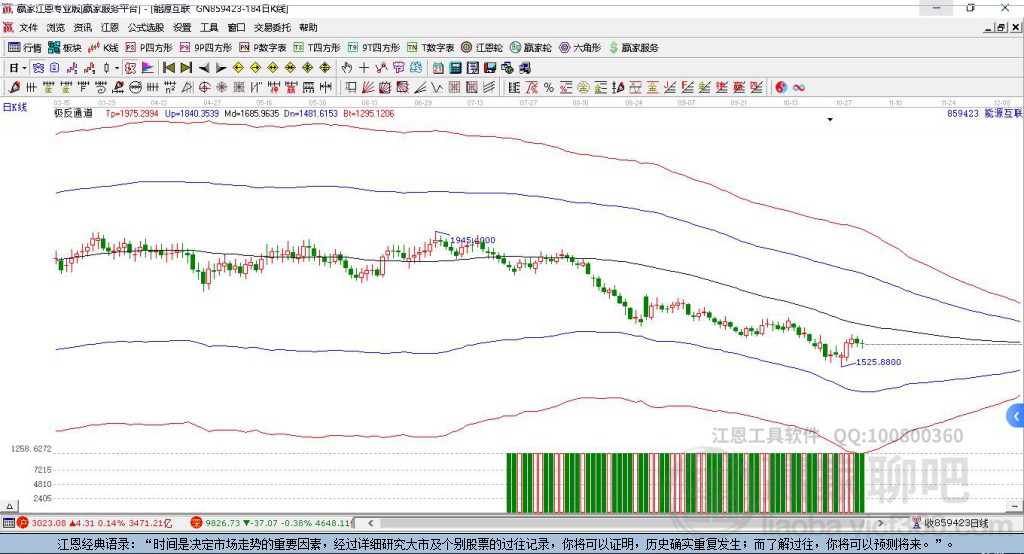This screenshot has height=554, width=1024.
Task: Open the 江恩 menu
Action: click(110, 28)
